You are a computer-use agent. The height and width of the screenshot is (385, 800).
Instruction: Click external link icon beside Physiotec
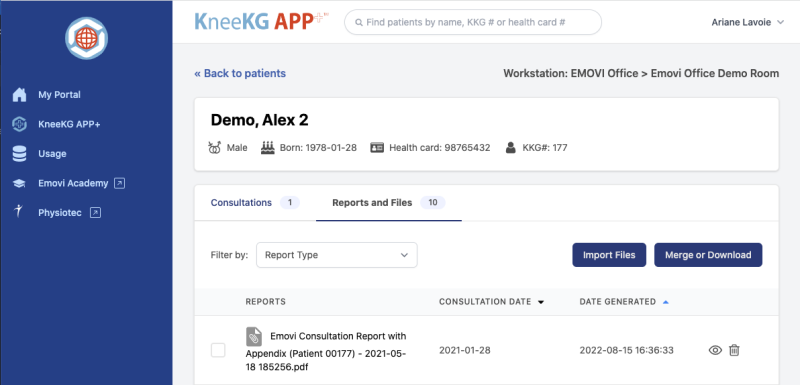pos(95,213)
